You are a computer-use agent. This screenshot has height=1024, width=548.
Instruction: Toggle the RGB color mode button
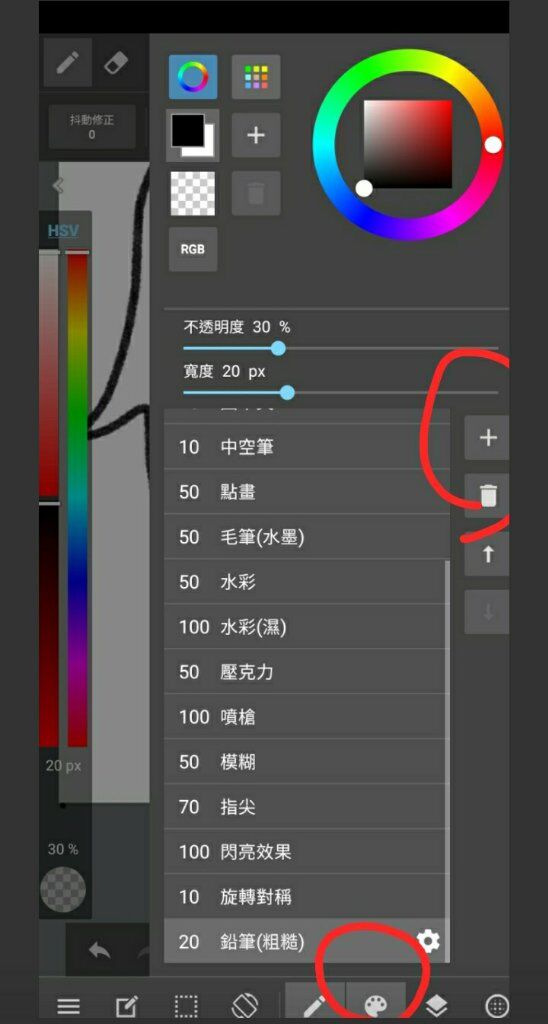[x=193, y=249]
